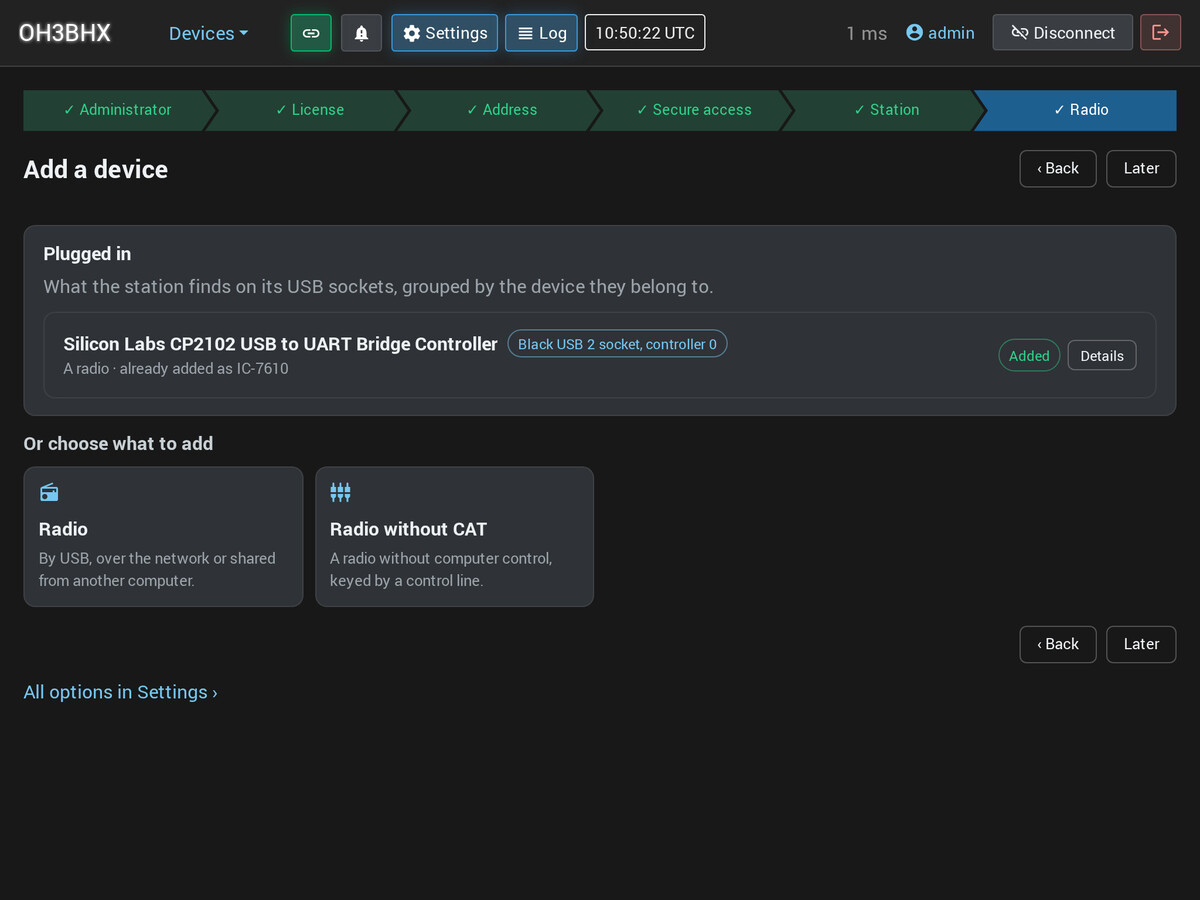Expand the Devices dropdown menu
The image size is (1200, 900).
[208, 33]
